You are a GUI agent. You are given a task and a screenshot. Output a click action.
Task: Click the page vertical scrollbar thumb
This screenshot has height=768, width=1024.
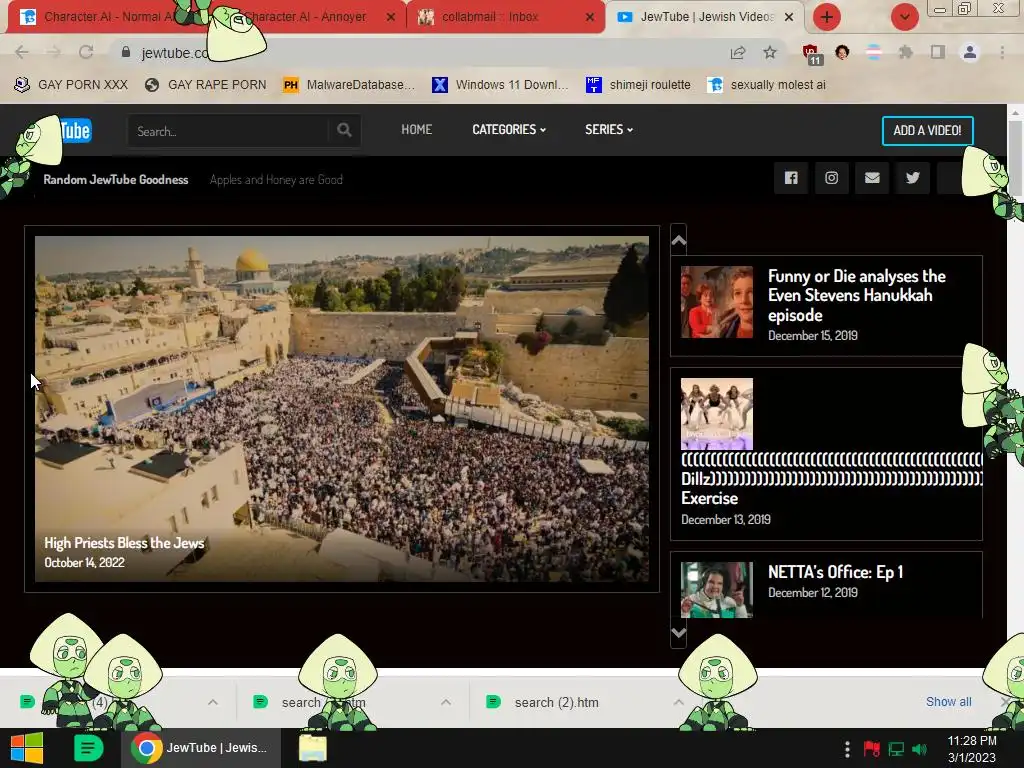pyautogui.click(x=1016, y=157)
